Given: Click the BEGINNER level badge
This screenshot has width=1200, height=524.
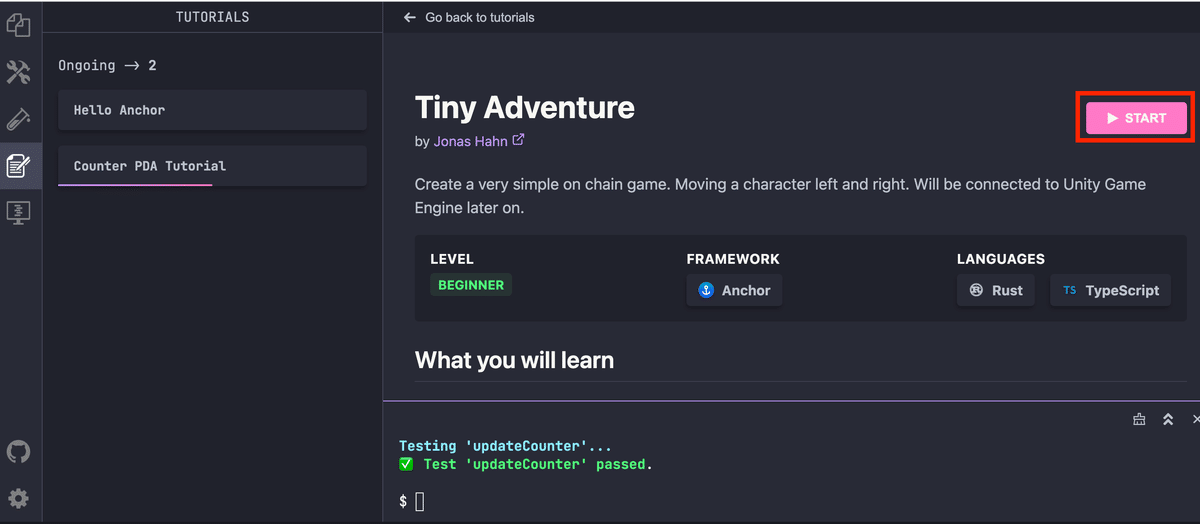Looking at the screenshot, I should point(471,285).
